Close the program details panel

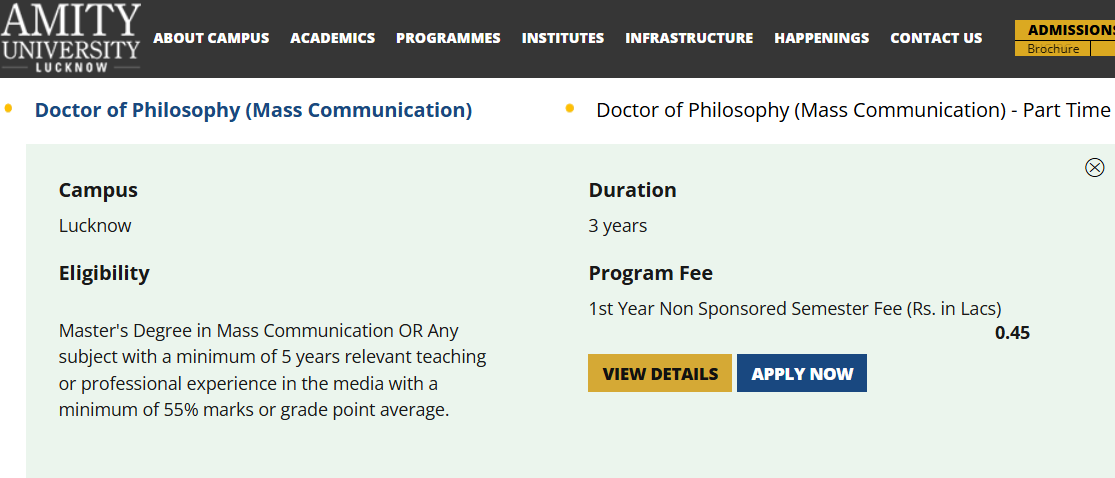[x=1094, y=168]
